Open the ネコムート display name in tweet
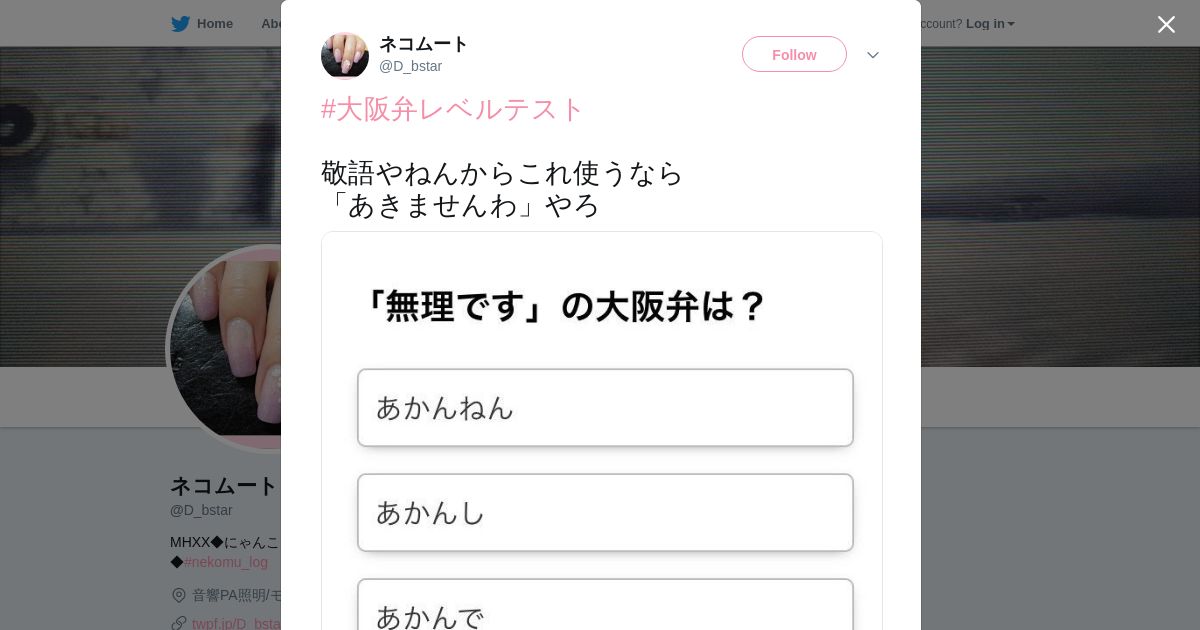1200x630 pixels. 423,44
